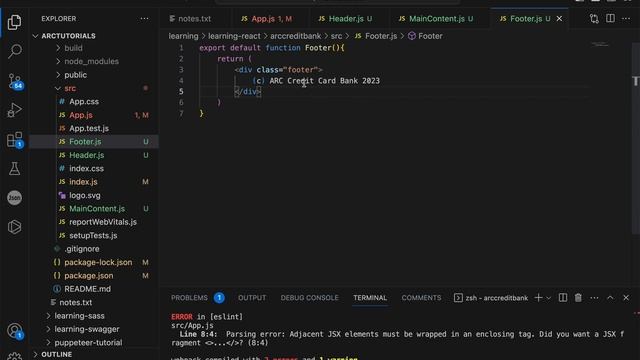
Task: Maximize the panel size chevron
Action: point(610,298)
